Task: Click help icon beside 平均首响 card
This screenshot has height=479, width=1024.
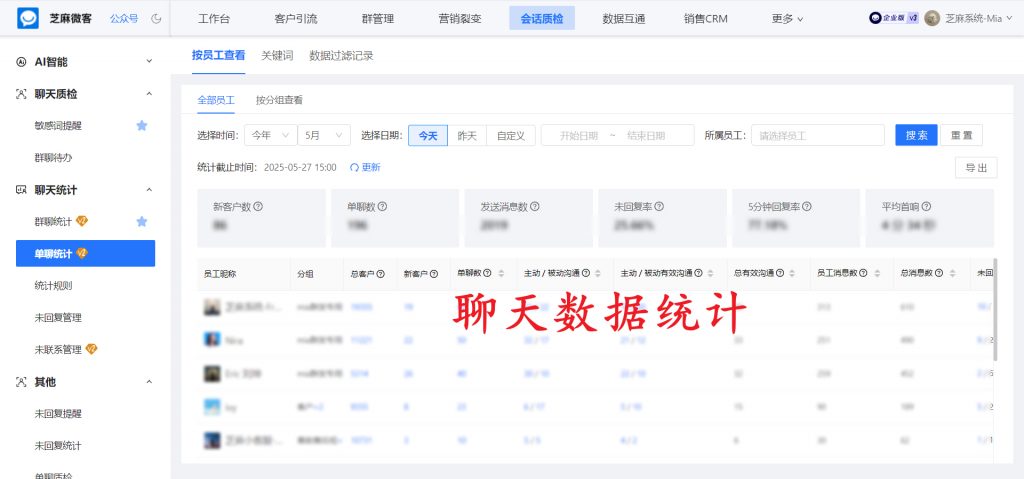Action: tap(927, 206)
